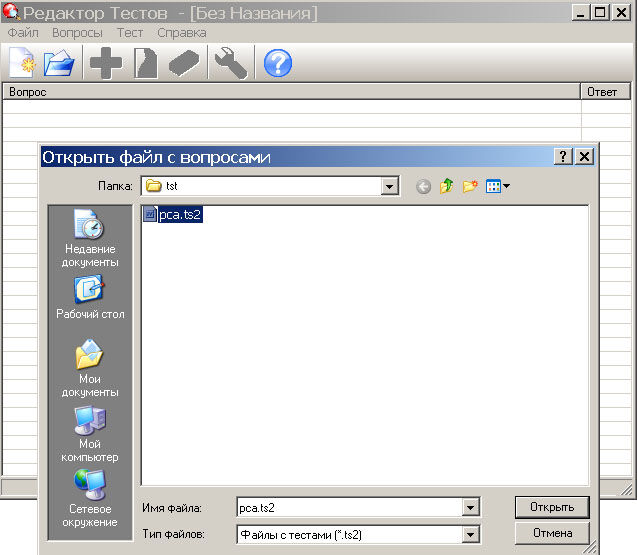Click the Отмена button
This screenshot has width=637, height=555.
point(552,533)
